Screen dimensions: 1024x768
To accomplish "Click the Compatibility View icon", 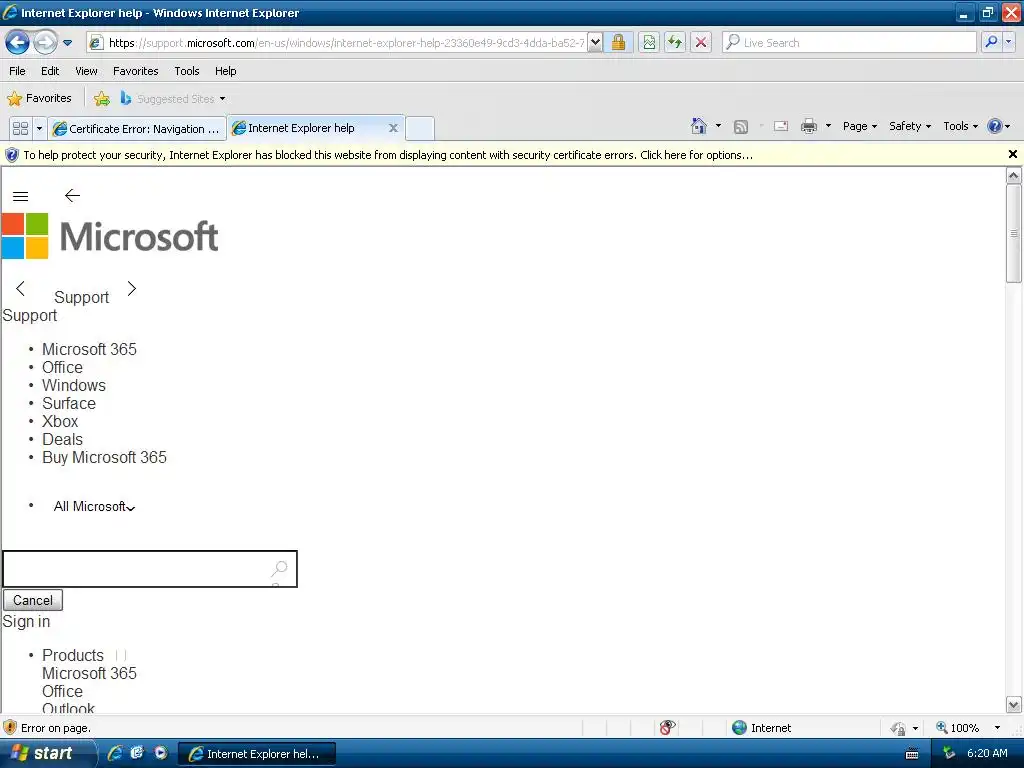I will pyautogui.click(x=648, y=42).
